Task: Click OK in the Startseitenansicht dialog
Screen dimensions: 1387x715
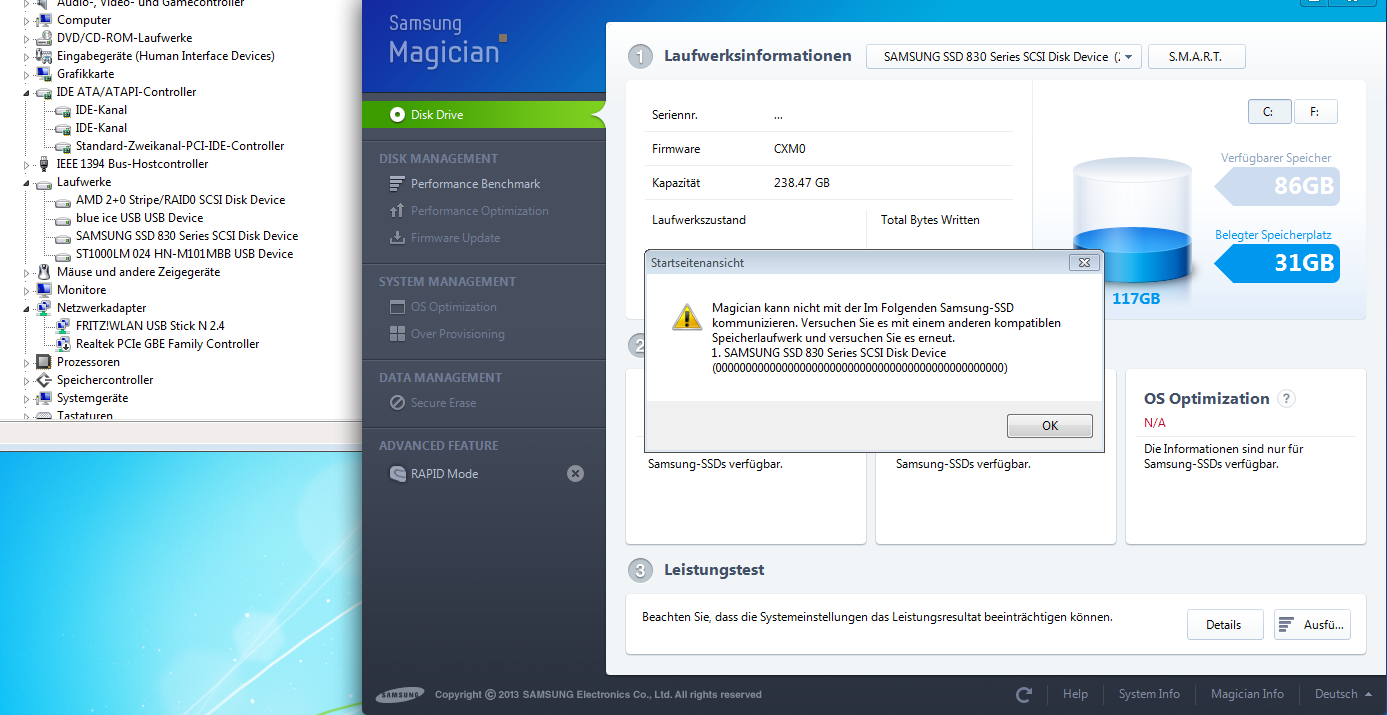Action: (1049, 426)
